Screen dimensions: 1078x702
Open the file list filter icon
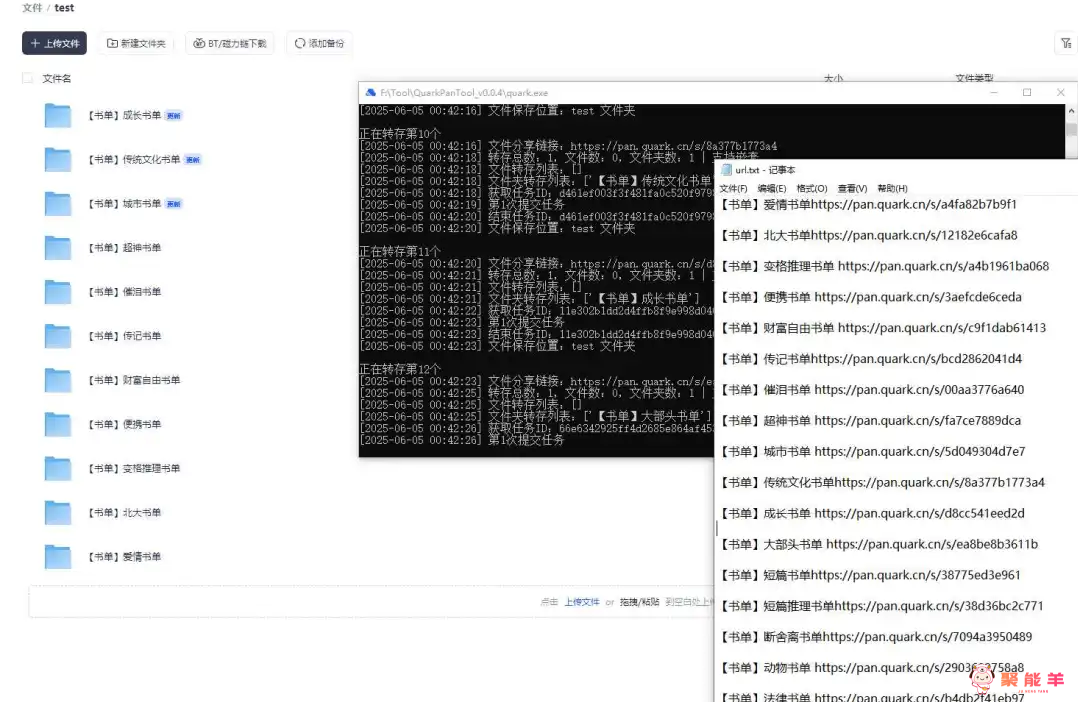(x=1066, y=43)
